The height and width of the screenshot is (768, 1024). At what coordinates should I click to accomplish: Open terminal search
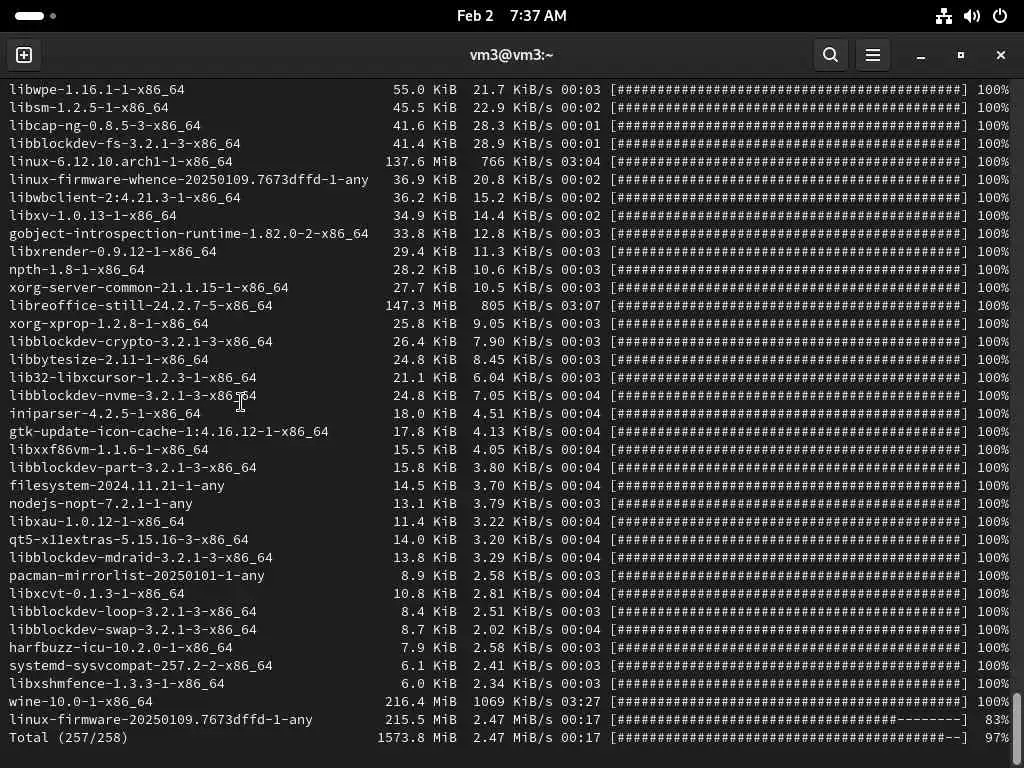pyautogui.click(x=830, y=55)
